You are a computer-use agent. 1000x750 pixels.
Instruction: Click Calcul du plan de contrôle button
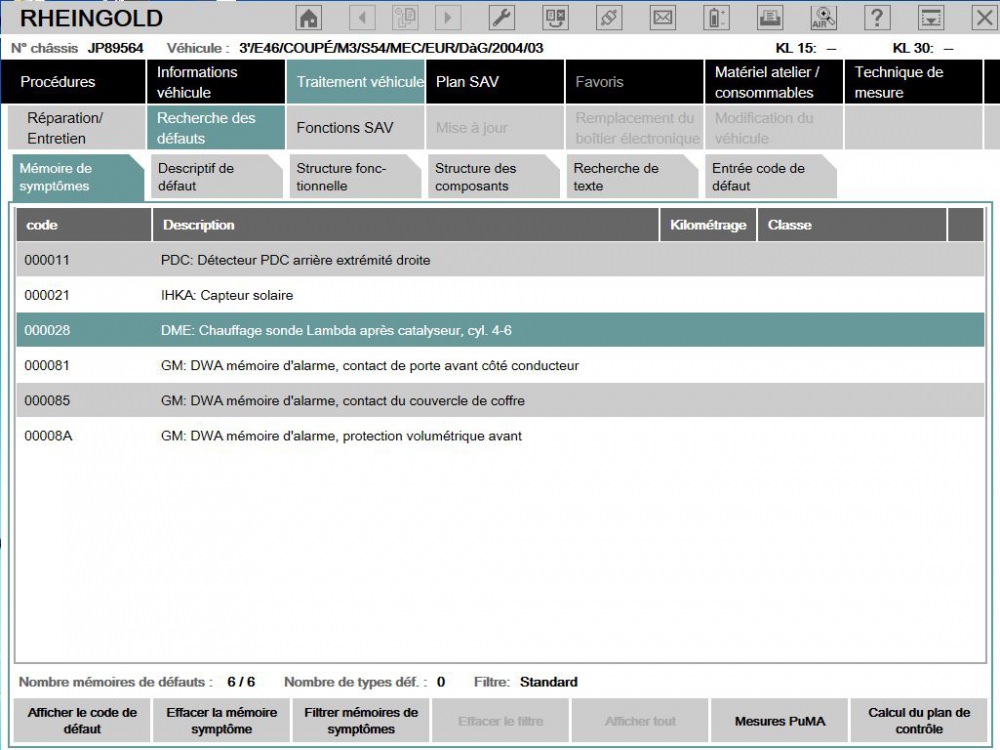coord(919,721)
